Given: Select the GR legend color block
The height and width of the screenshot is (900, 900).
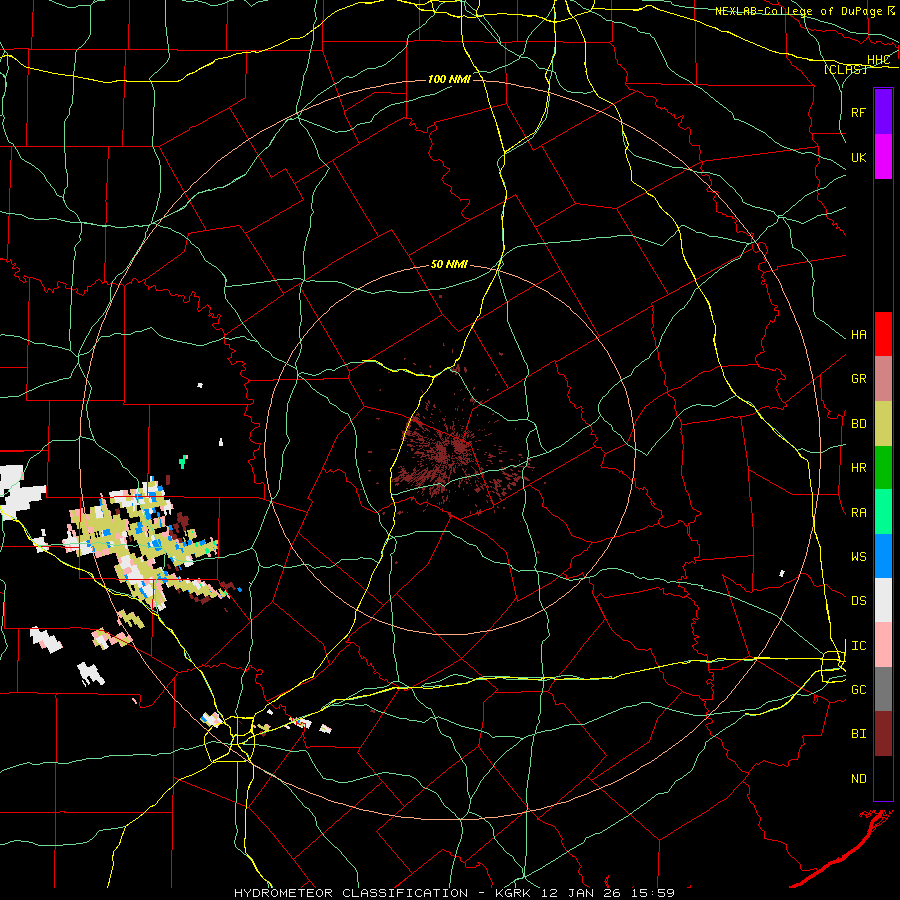Looking at the screenshot, I should [883, 379].
